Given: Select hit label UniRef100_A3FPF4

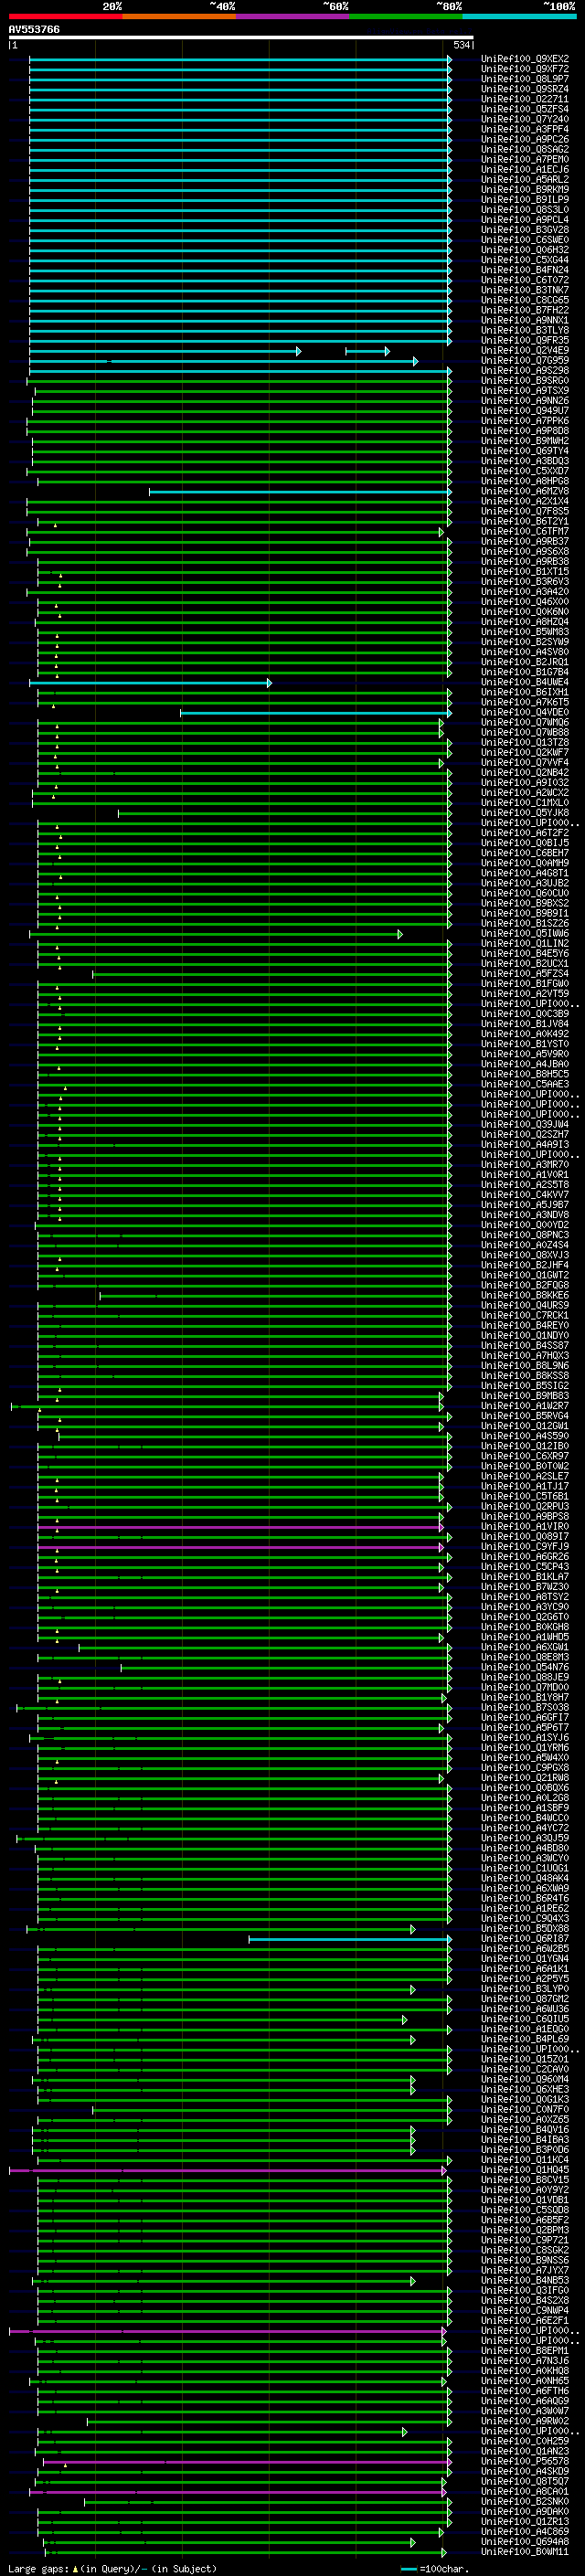Looking at the screenshot, I should [525, 129].
